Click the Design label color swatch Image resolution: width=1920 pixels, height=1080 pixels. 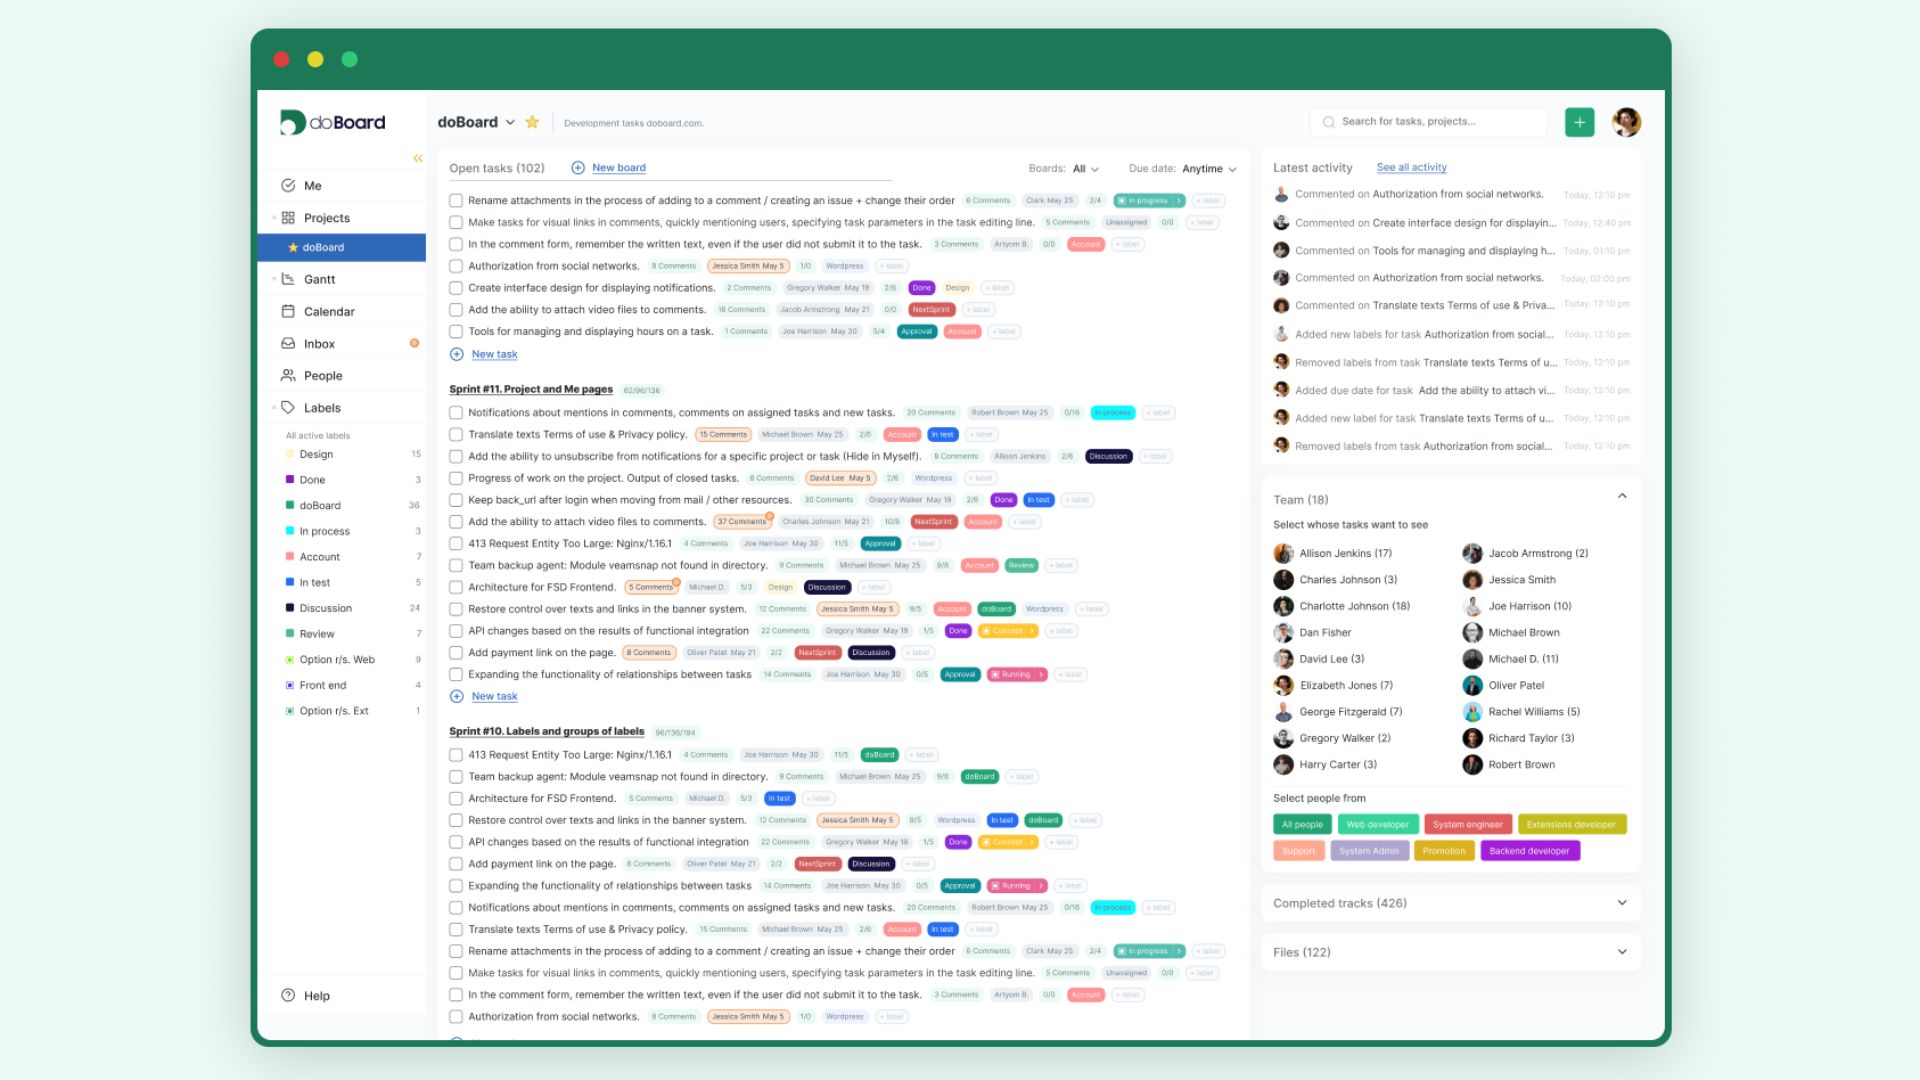coord(291,454)
